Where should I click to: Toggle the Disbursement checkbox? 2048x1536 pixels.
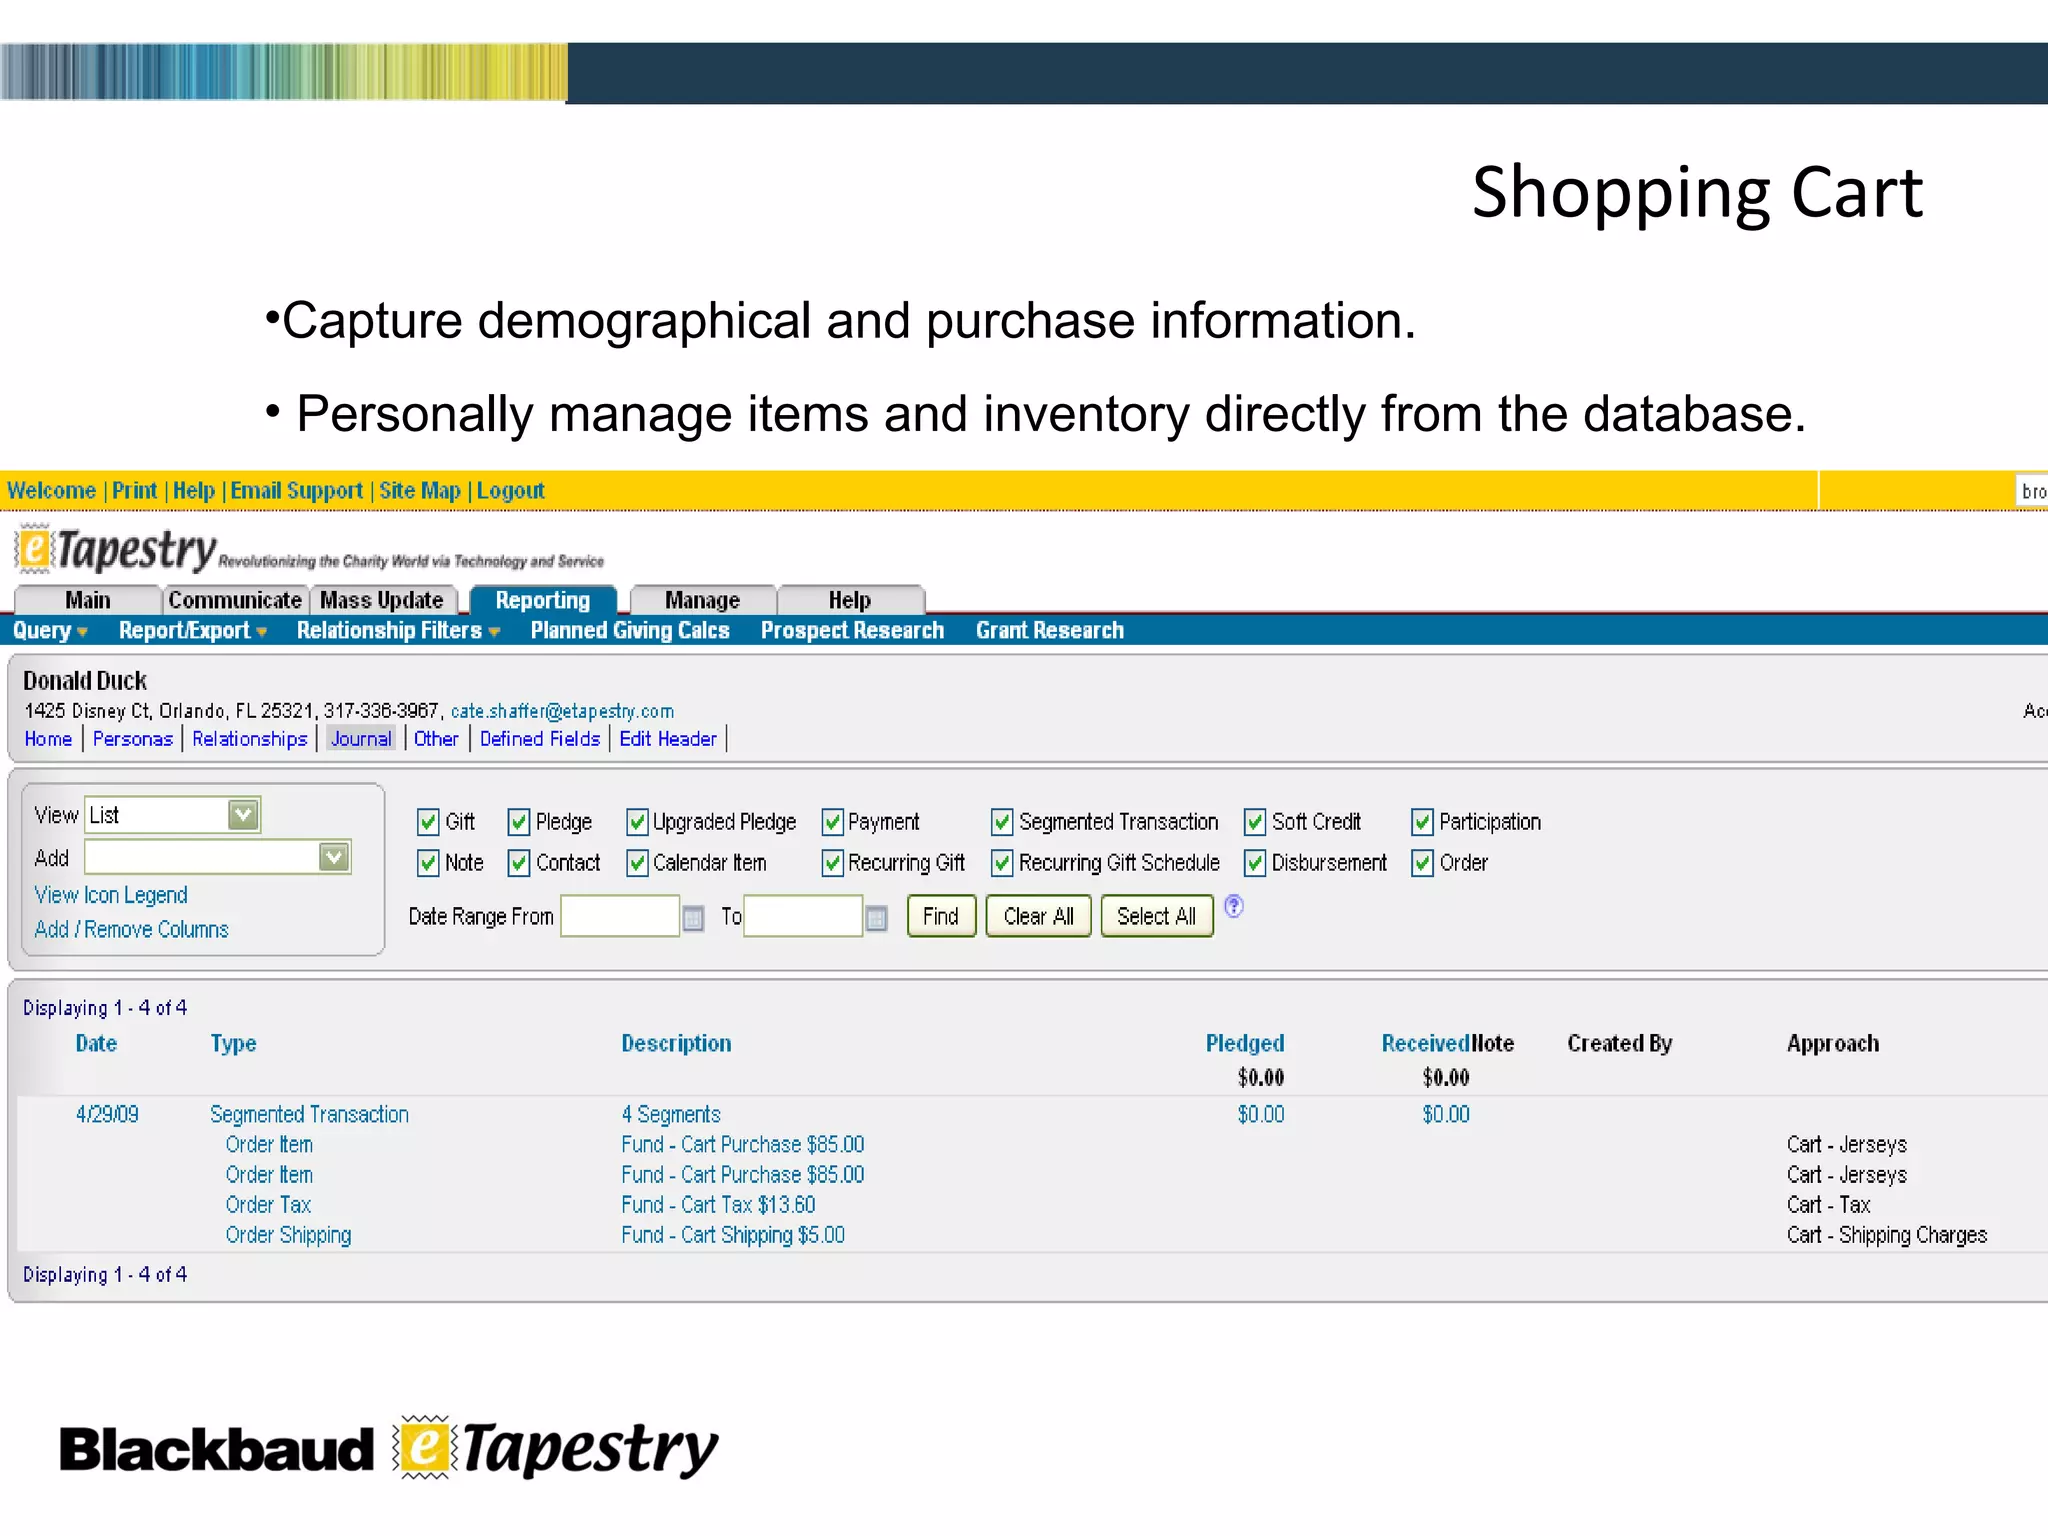(x=1255, y=863)
